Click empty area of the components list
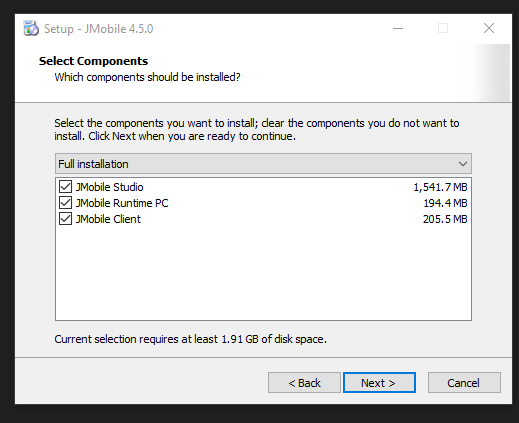This screenshot has height=423, width=519. 263,273
